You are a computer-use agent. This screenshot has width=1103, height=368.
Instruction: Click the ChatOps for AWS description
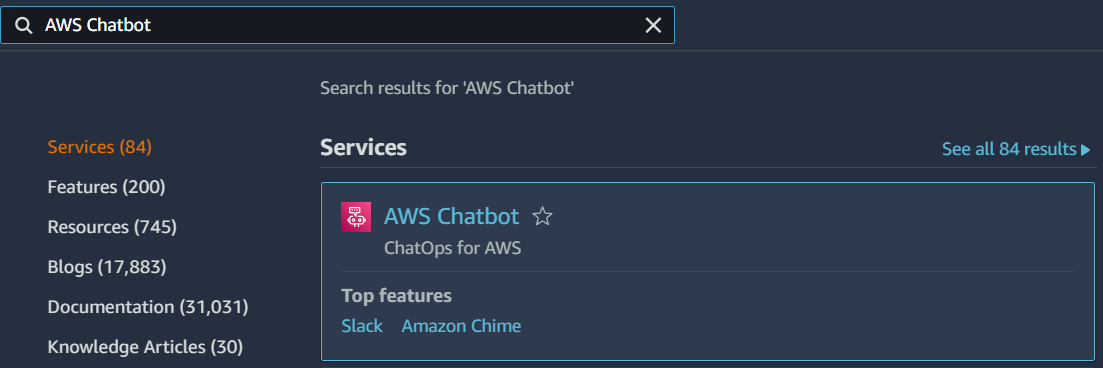(452, 248)
